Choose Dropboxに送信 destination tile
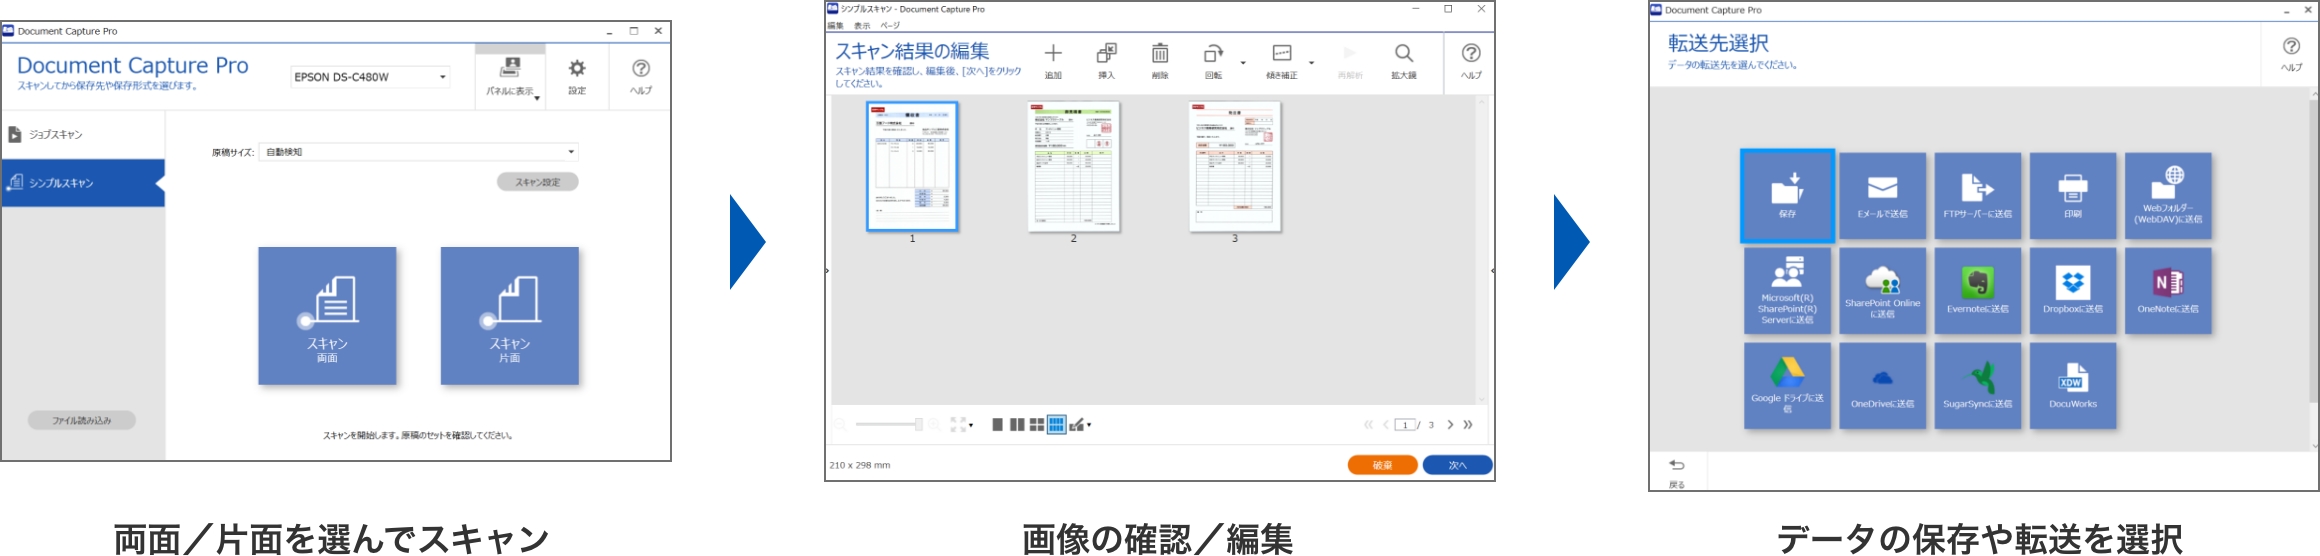 pyautogui.click(x=2072, y=291)
